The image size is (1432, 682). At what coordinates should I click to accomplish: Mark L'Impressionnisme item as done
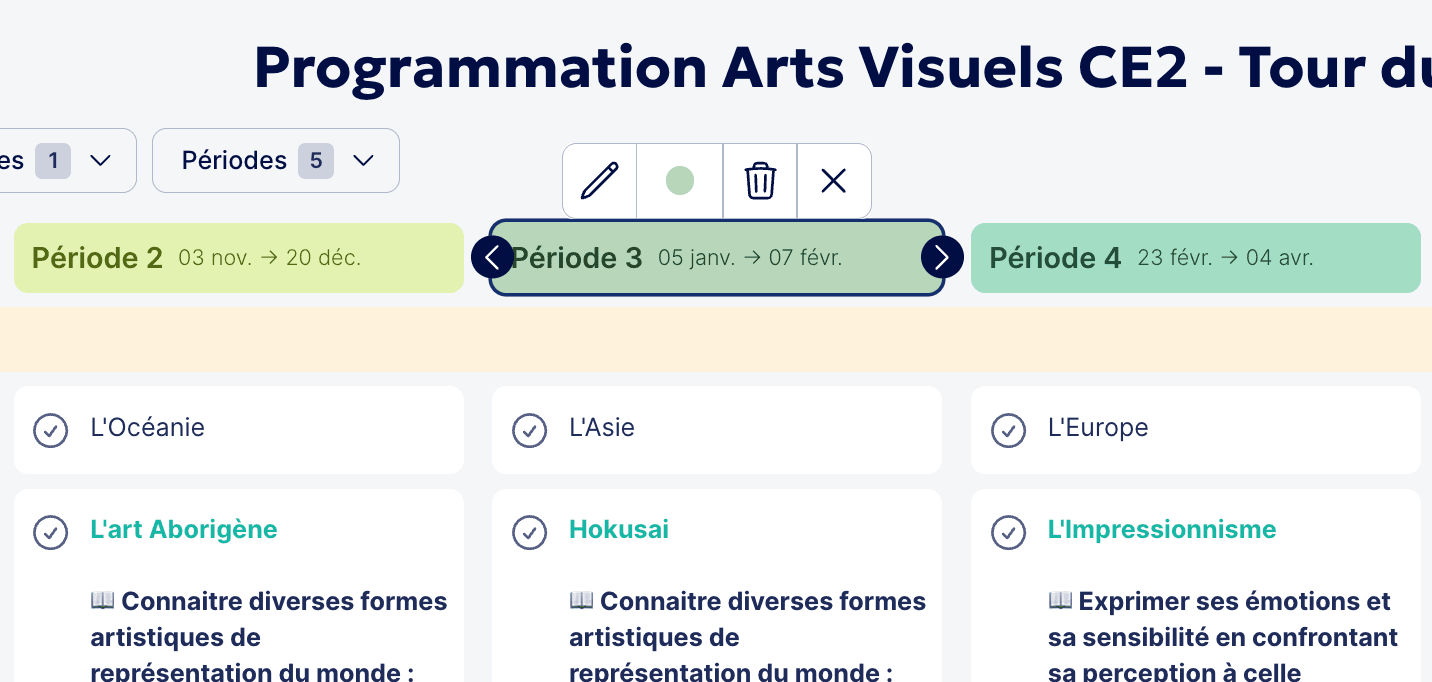1008,532
